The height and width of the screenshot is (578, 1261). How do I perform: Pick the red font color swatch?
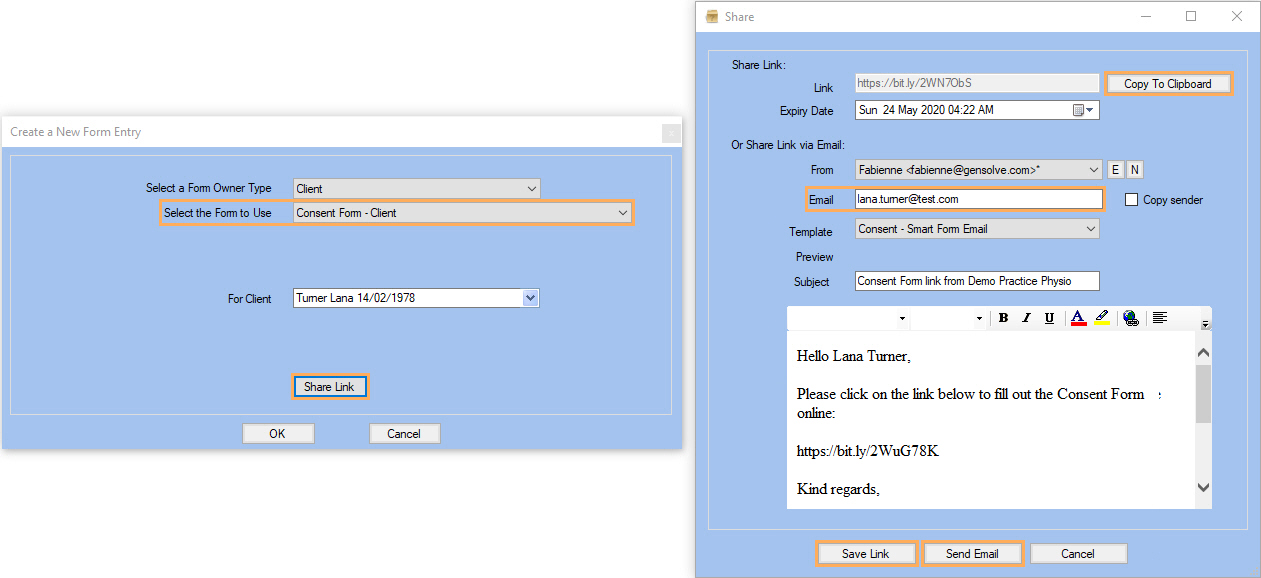pyautogui.click(x=1078, y=318)
